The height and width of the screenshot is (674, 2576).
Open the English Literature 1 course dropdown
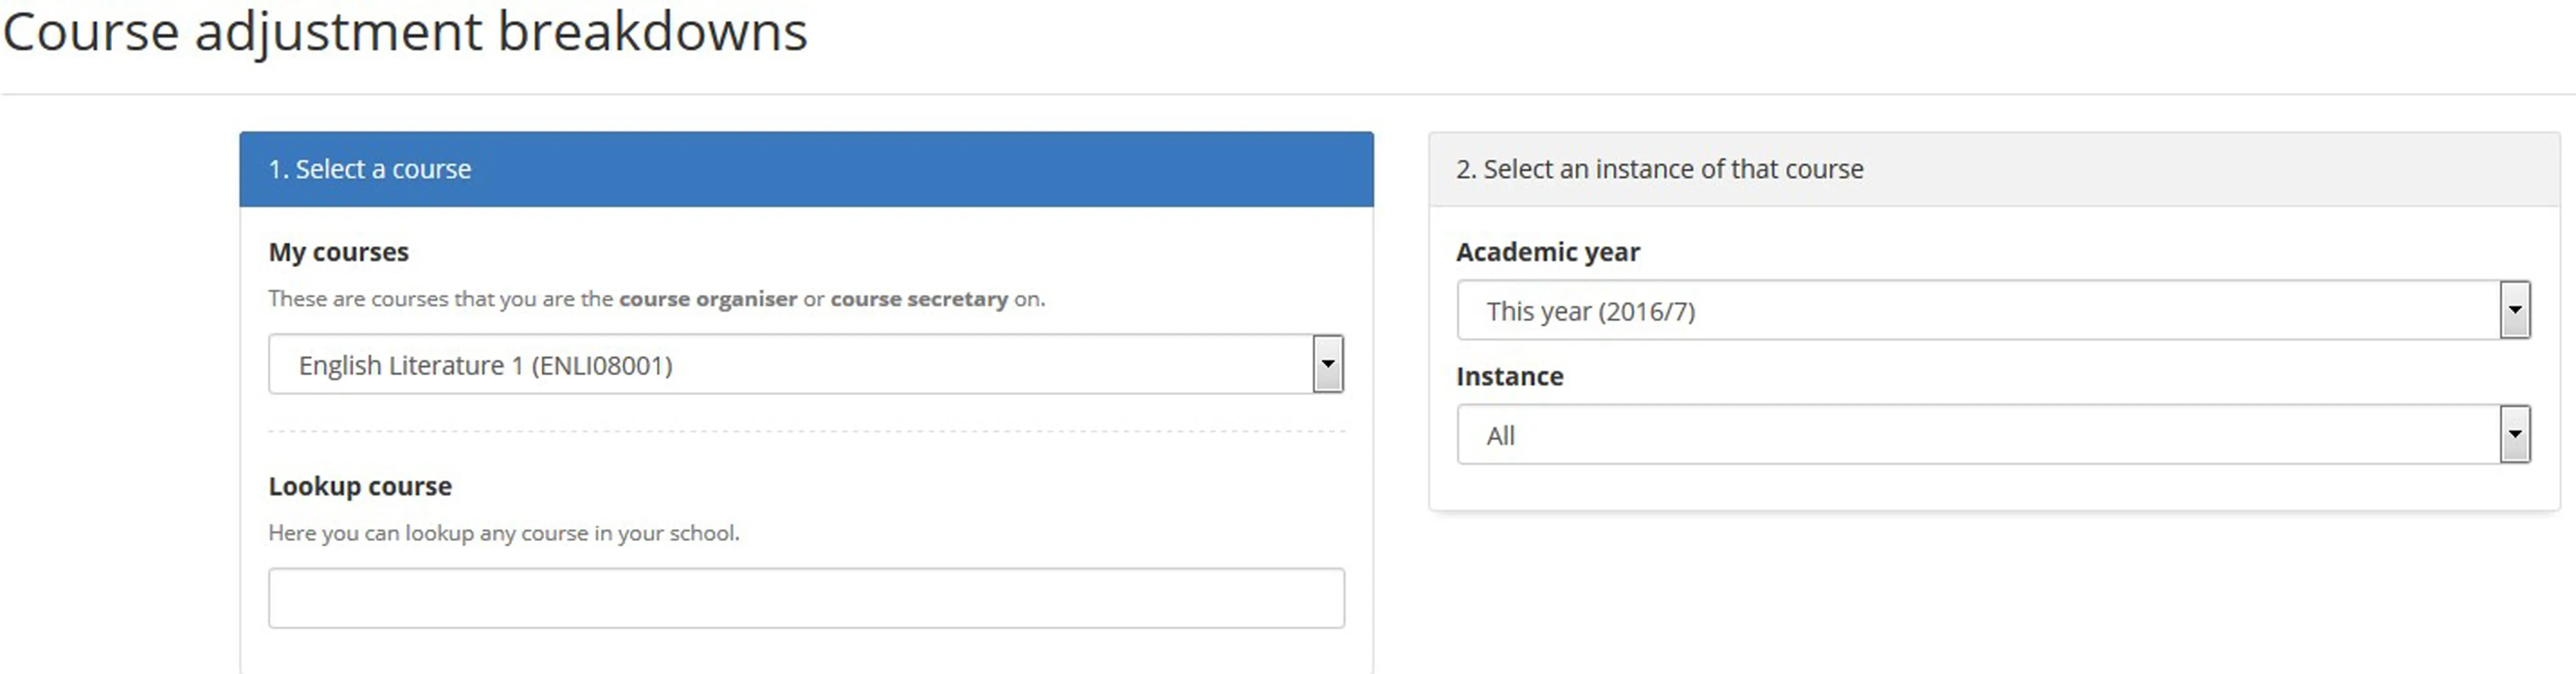790,365
